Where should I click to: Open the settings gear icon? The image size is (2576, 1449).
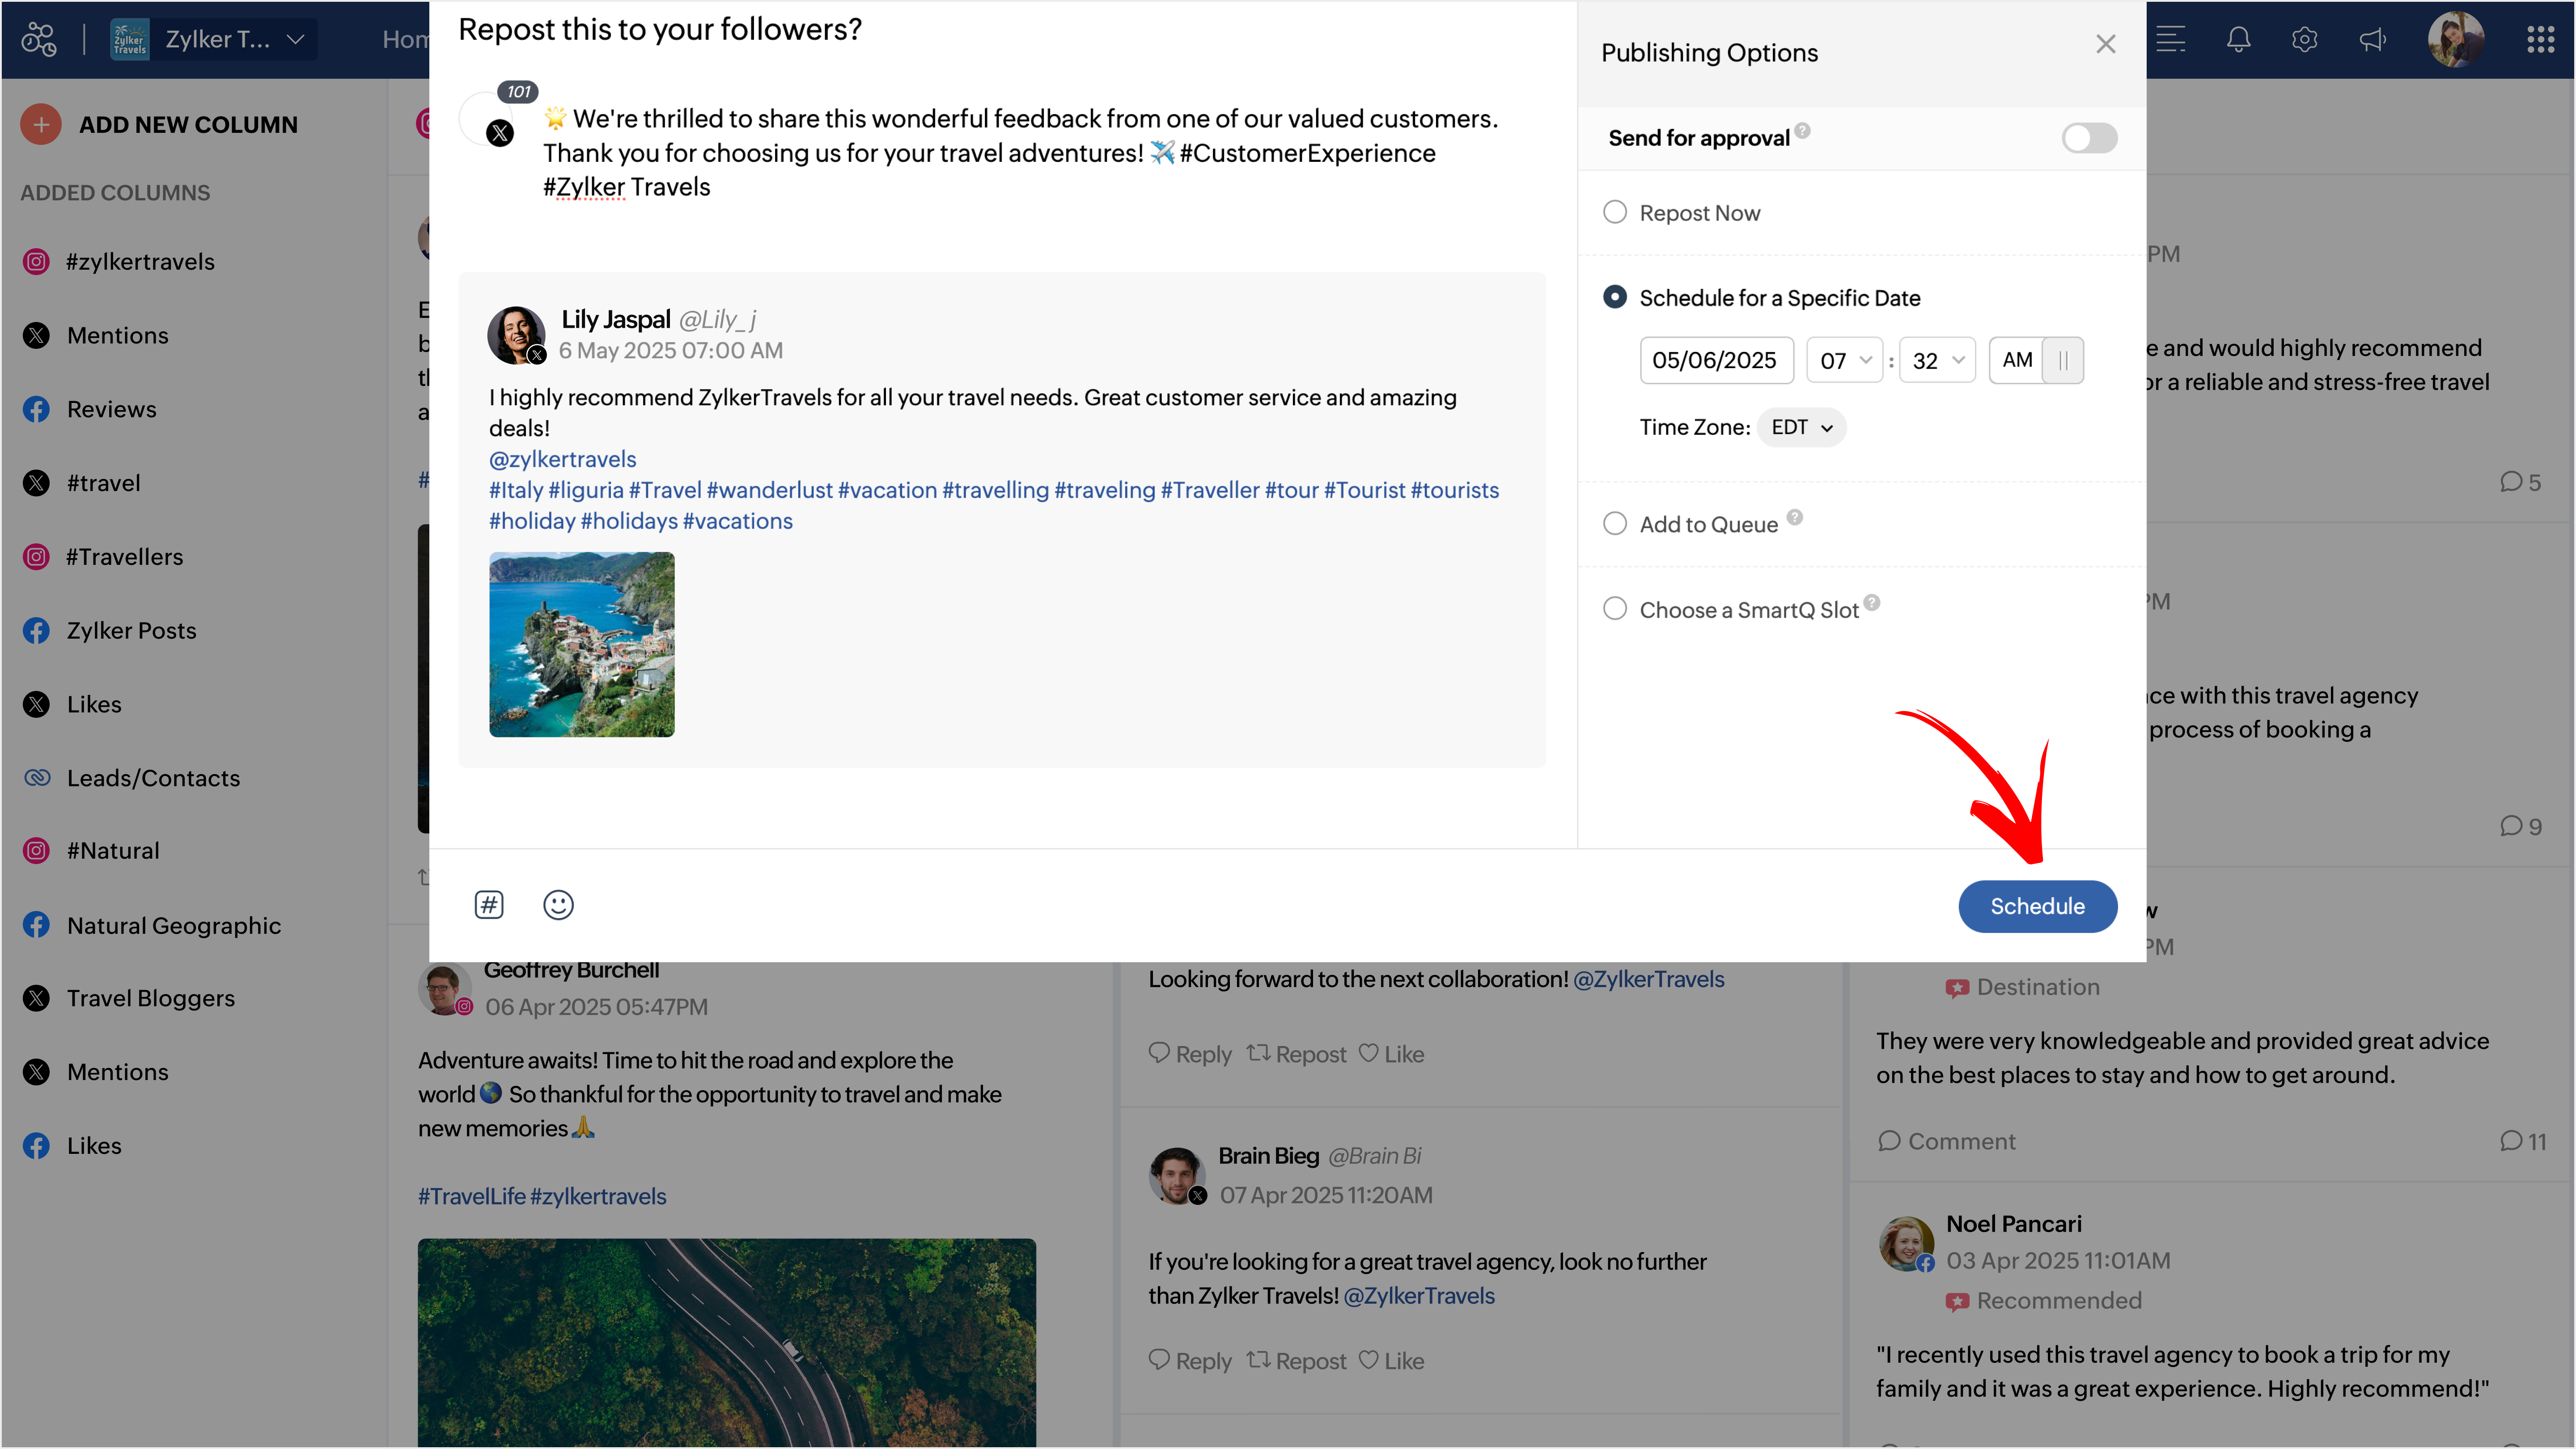[2304, 40]
